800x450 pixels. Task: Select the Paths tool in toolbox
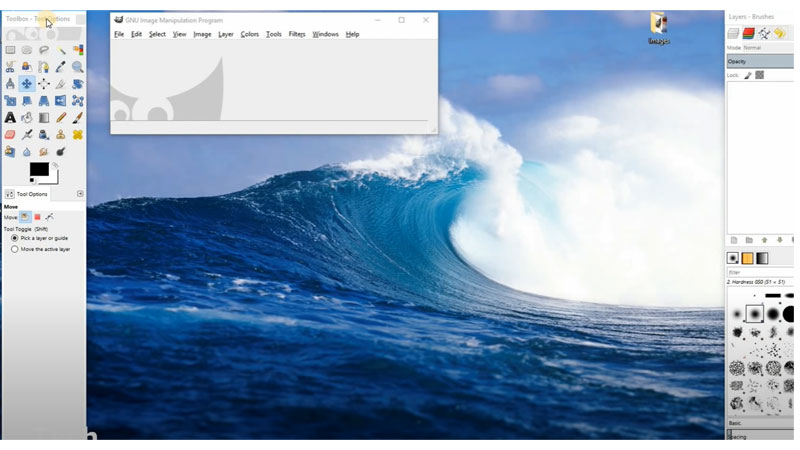[x=44, y=67]
